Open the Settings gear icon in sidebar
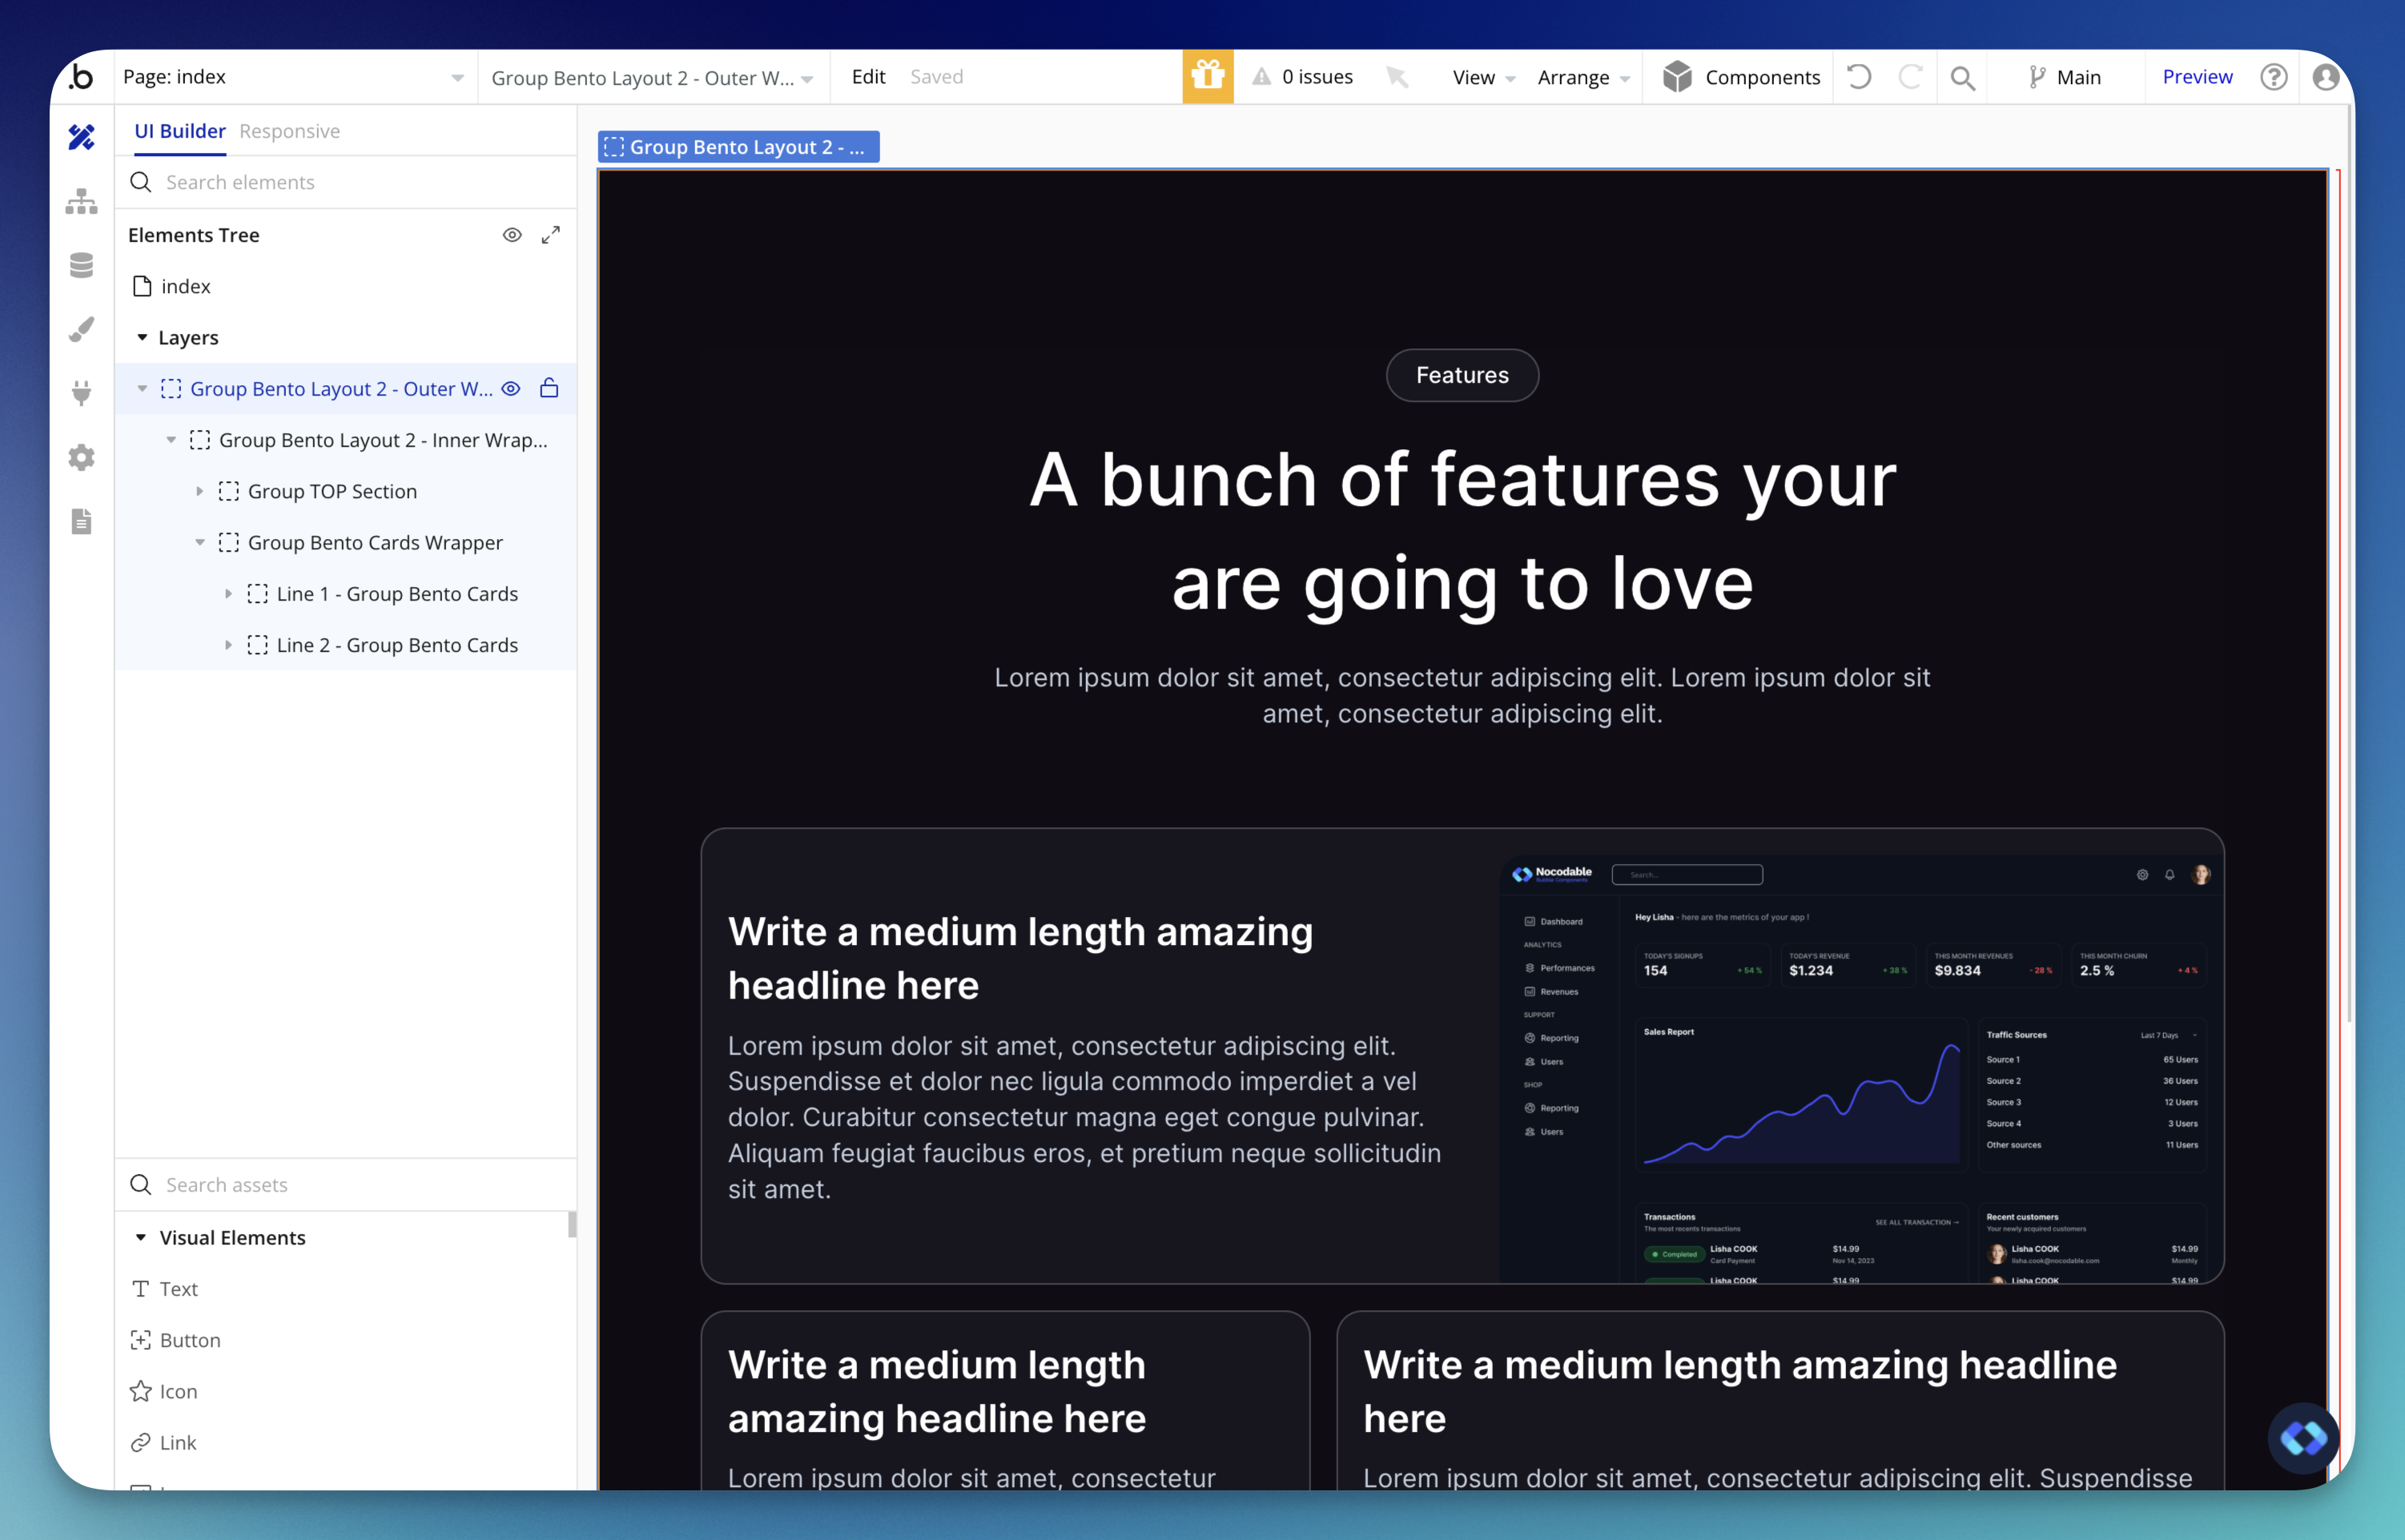The image size is (2405, 1540). 82,457
